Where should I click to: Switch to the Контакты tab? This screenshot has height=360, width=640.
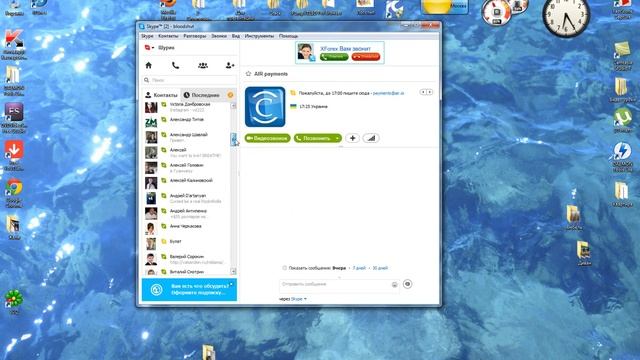[x=161, y=95]
